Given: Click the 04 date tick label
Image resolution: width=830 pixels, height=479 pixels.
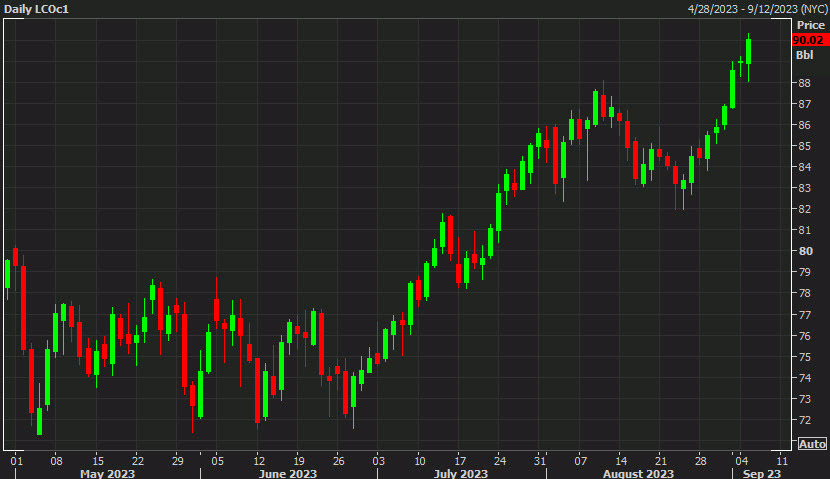Looking at the screenshot, I should pyautogui.click(x=741, y=461).
